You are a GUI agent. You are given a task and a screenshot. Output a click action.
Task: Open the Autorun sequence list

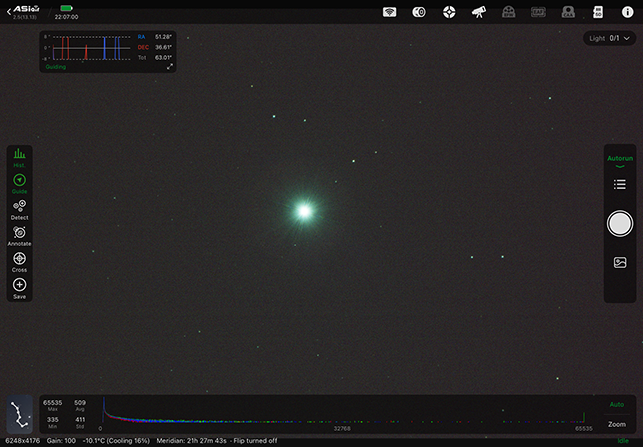[x=620, y=185]
